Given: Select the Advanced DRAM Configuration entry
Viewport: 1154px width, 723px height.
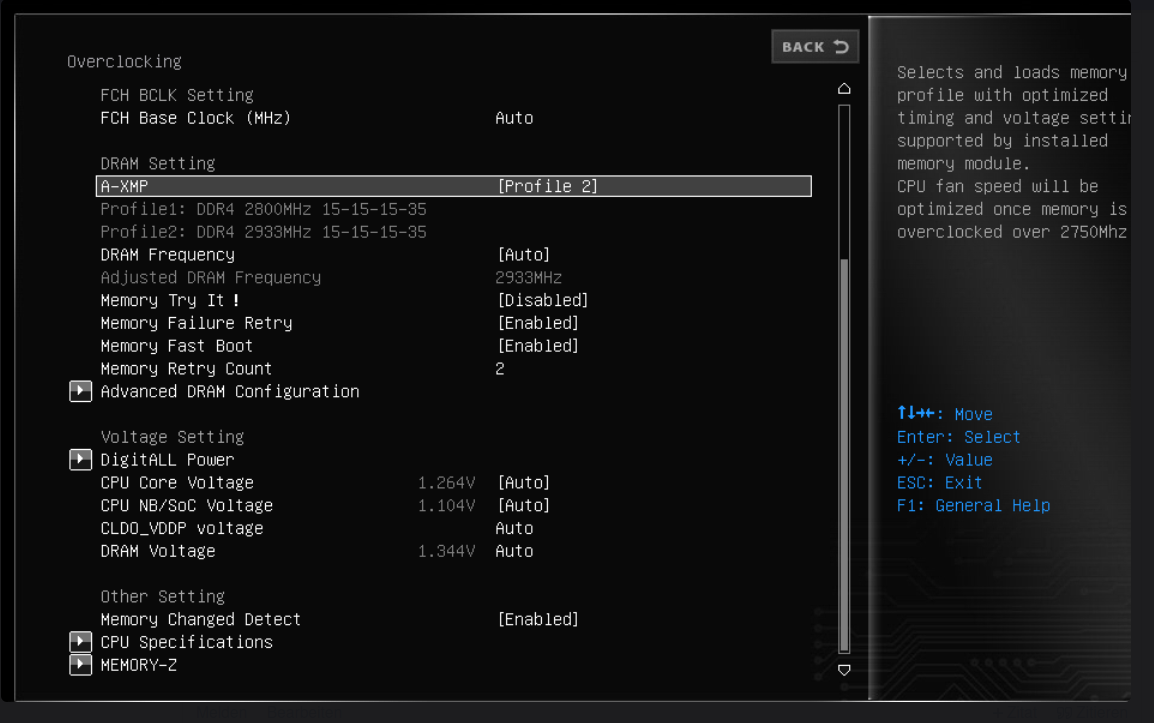Looking at the screenshot, I should coord(230,391).
